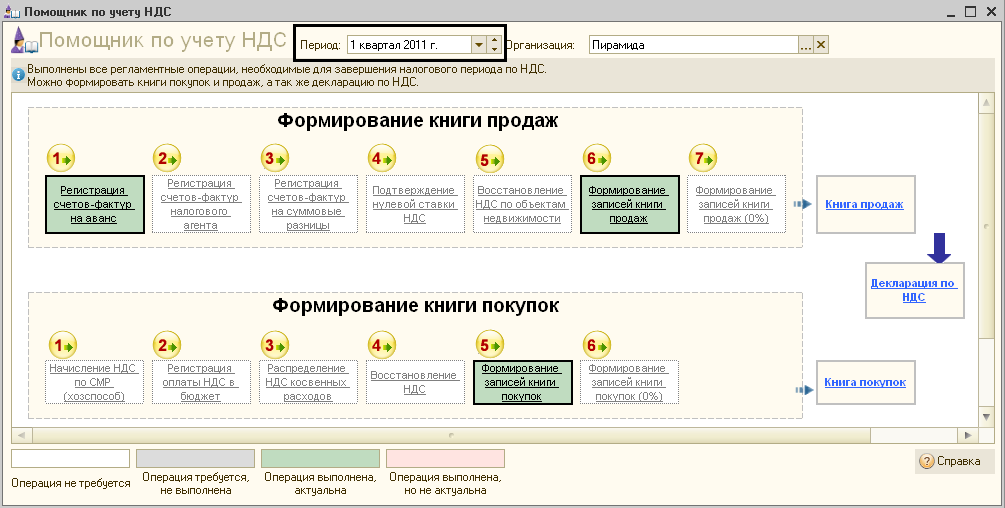Screen dimensions: 1005x508
Task: Click the vertical scrollbar down arrow
Action: [986, 418]
